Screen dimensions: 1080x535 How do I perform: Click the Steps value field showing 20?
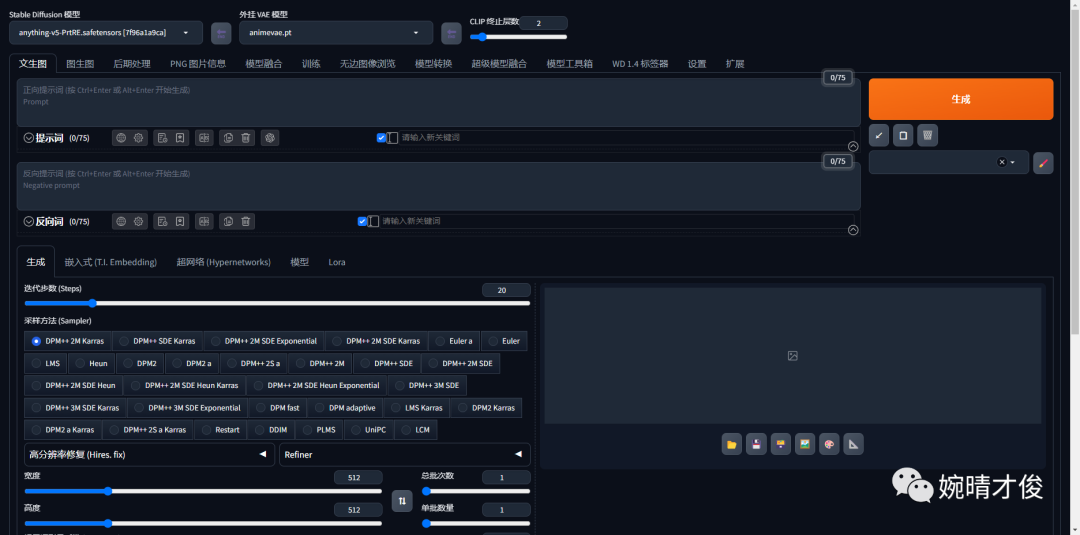506,291
